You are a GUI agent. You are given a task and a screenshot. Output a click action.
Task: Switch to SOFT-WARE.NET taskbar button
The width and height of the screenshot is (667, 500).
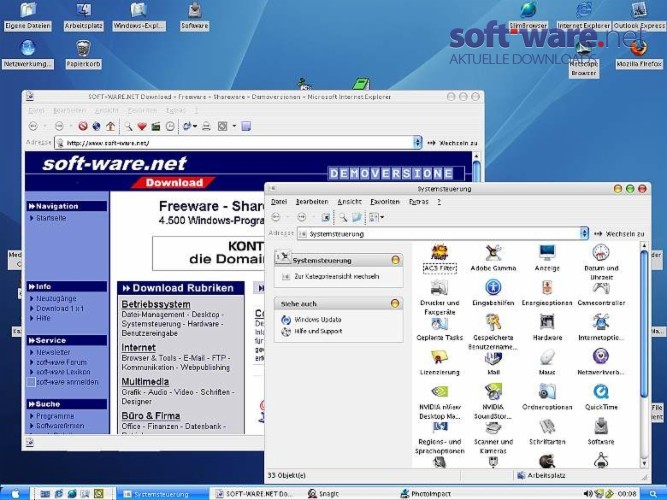coord(254,494)
